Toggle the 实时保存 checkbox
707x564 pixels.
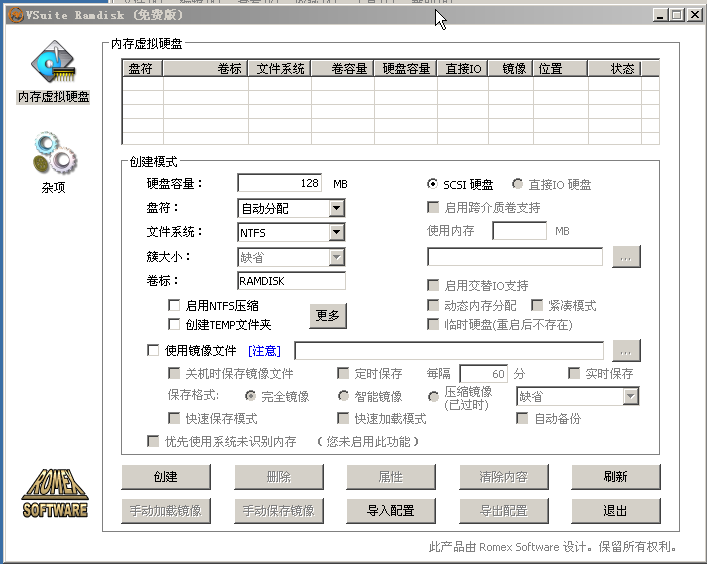574,373
